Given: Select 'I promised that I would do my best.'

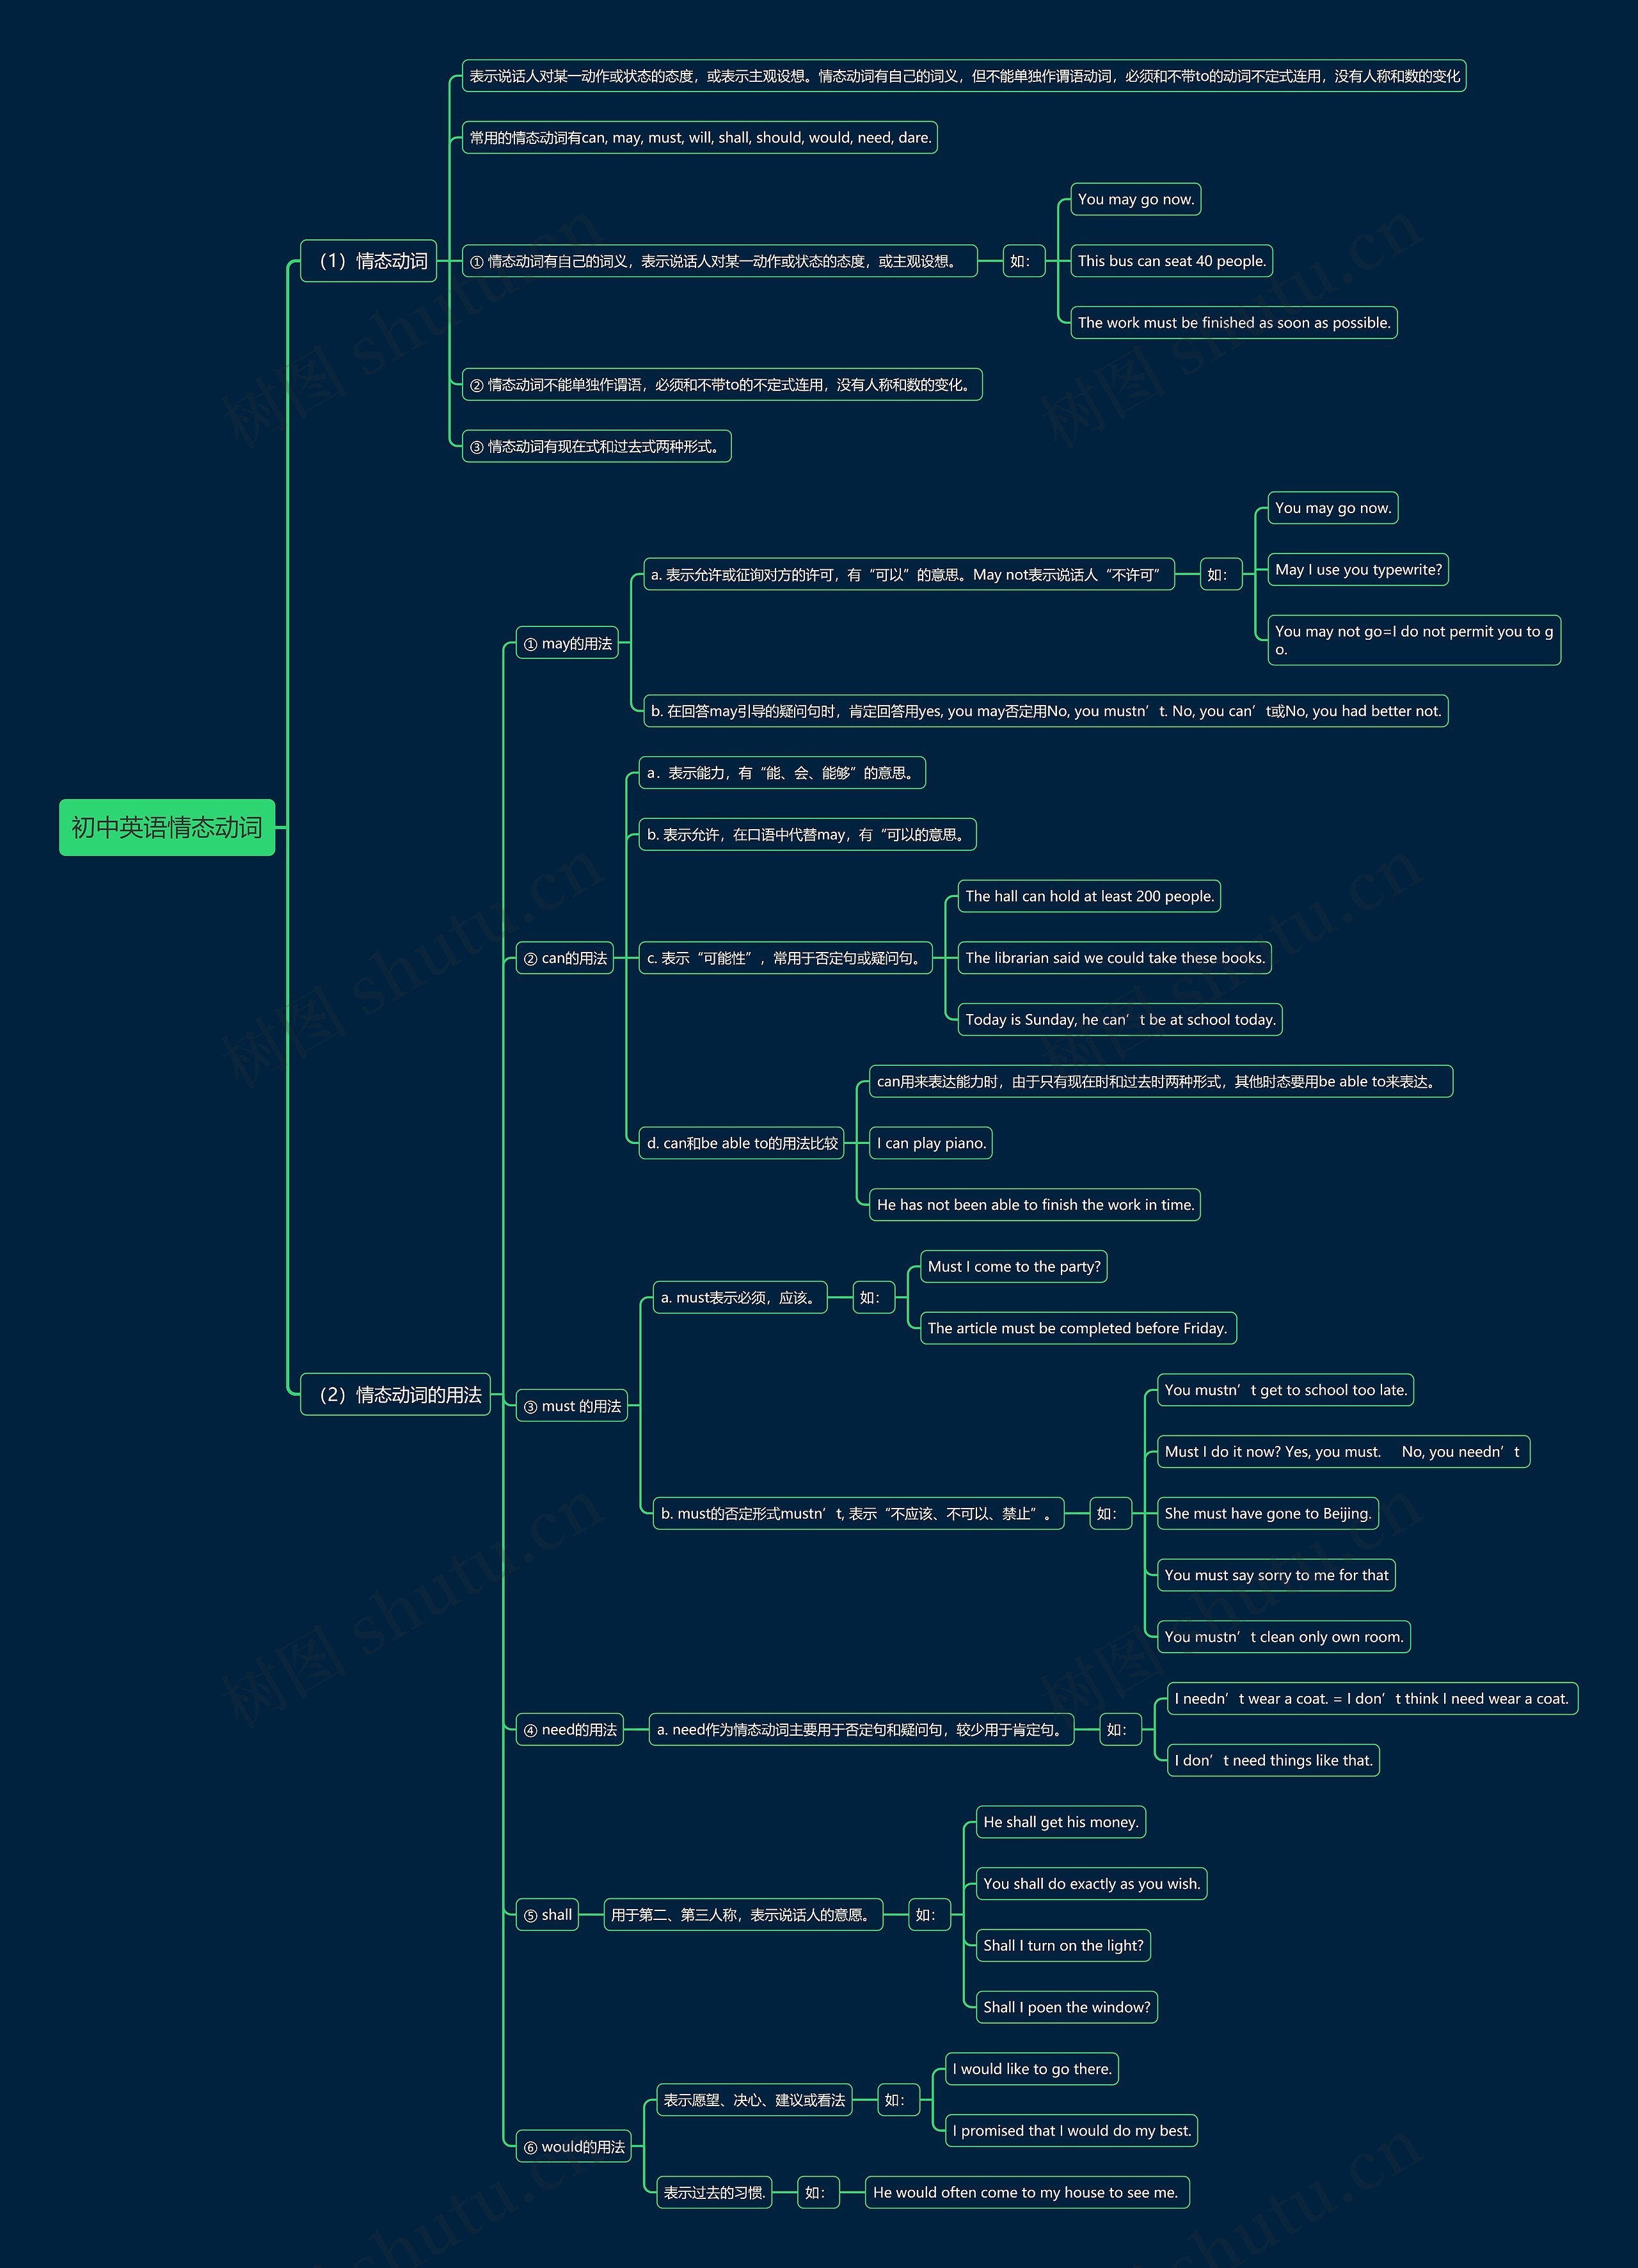Looking at the screenshot, I should (x=1072, y=2131).
